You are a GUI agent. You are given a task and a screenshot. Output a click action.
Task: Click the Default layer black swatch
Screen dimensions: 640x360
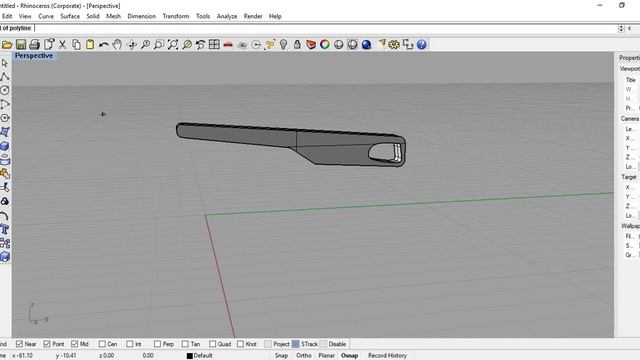[x=189, y=356]
